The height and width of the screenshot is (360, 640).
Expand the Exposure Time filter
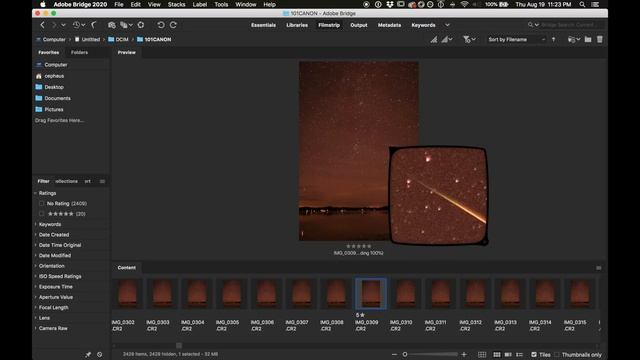point(36,287)
